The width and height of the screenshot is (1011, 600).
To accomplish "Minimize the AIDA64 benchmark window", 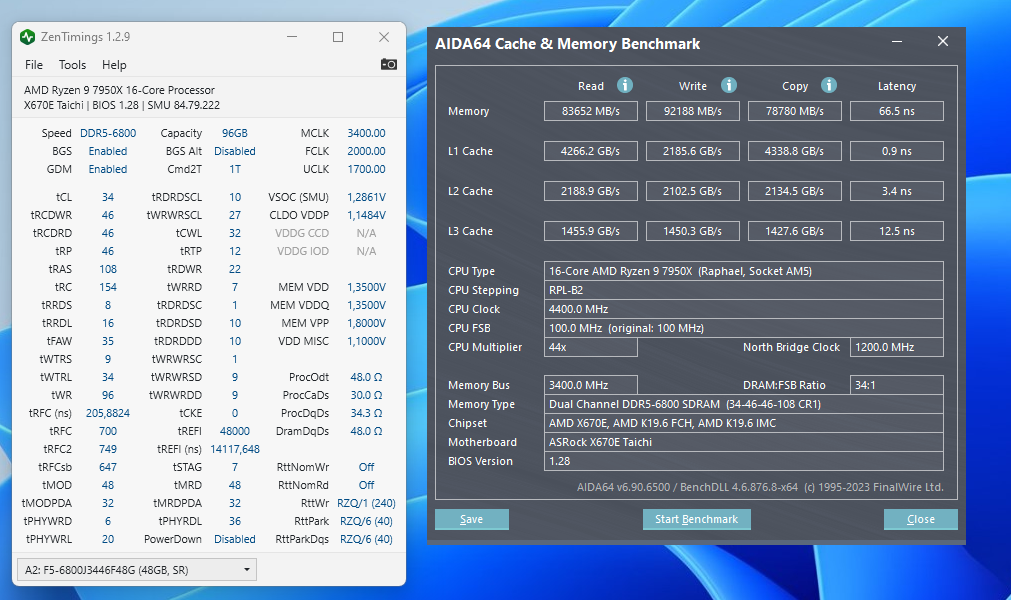I will pos(897,41).
